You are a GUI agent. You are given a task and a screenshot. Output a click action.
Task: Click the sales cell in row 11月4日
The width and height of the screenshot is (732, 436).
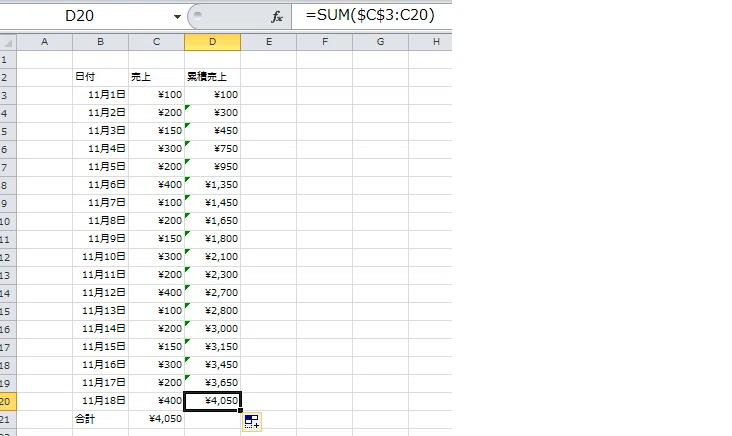[156, 149]
